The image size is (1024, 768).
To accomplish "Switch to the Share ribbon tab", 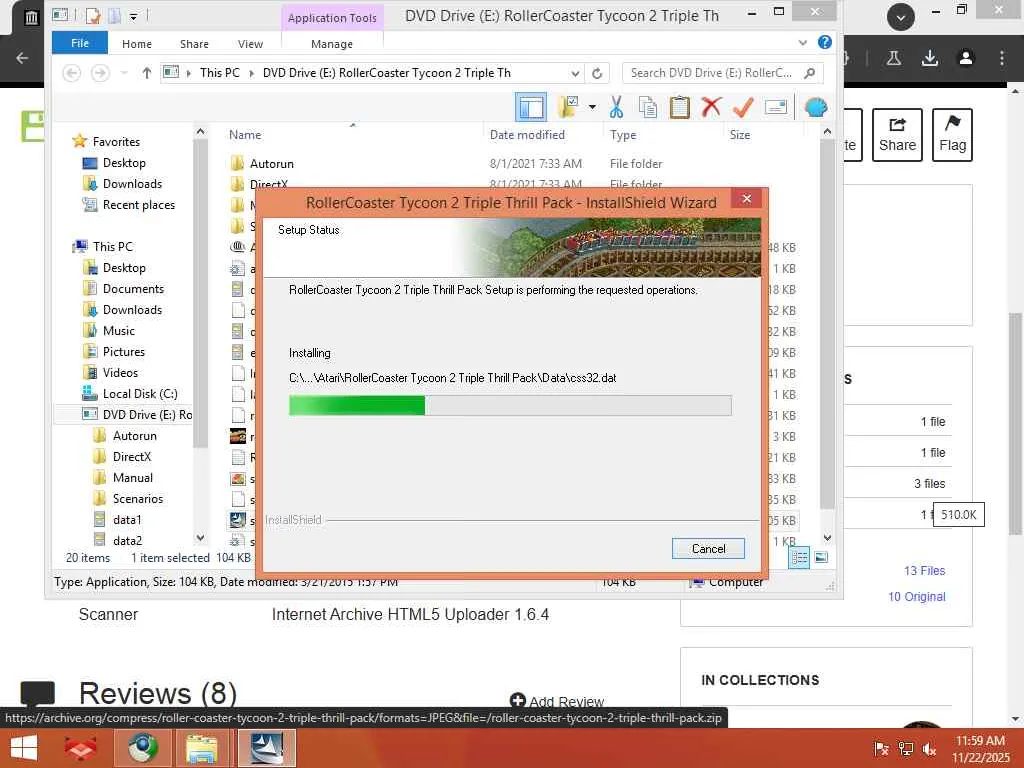I will click(x=194, y=44).
